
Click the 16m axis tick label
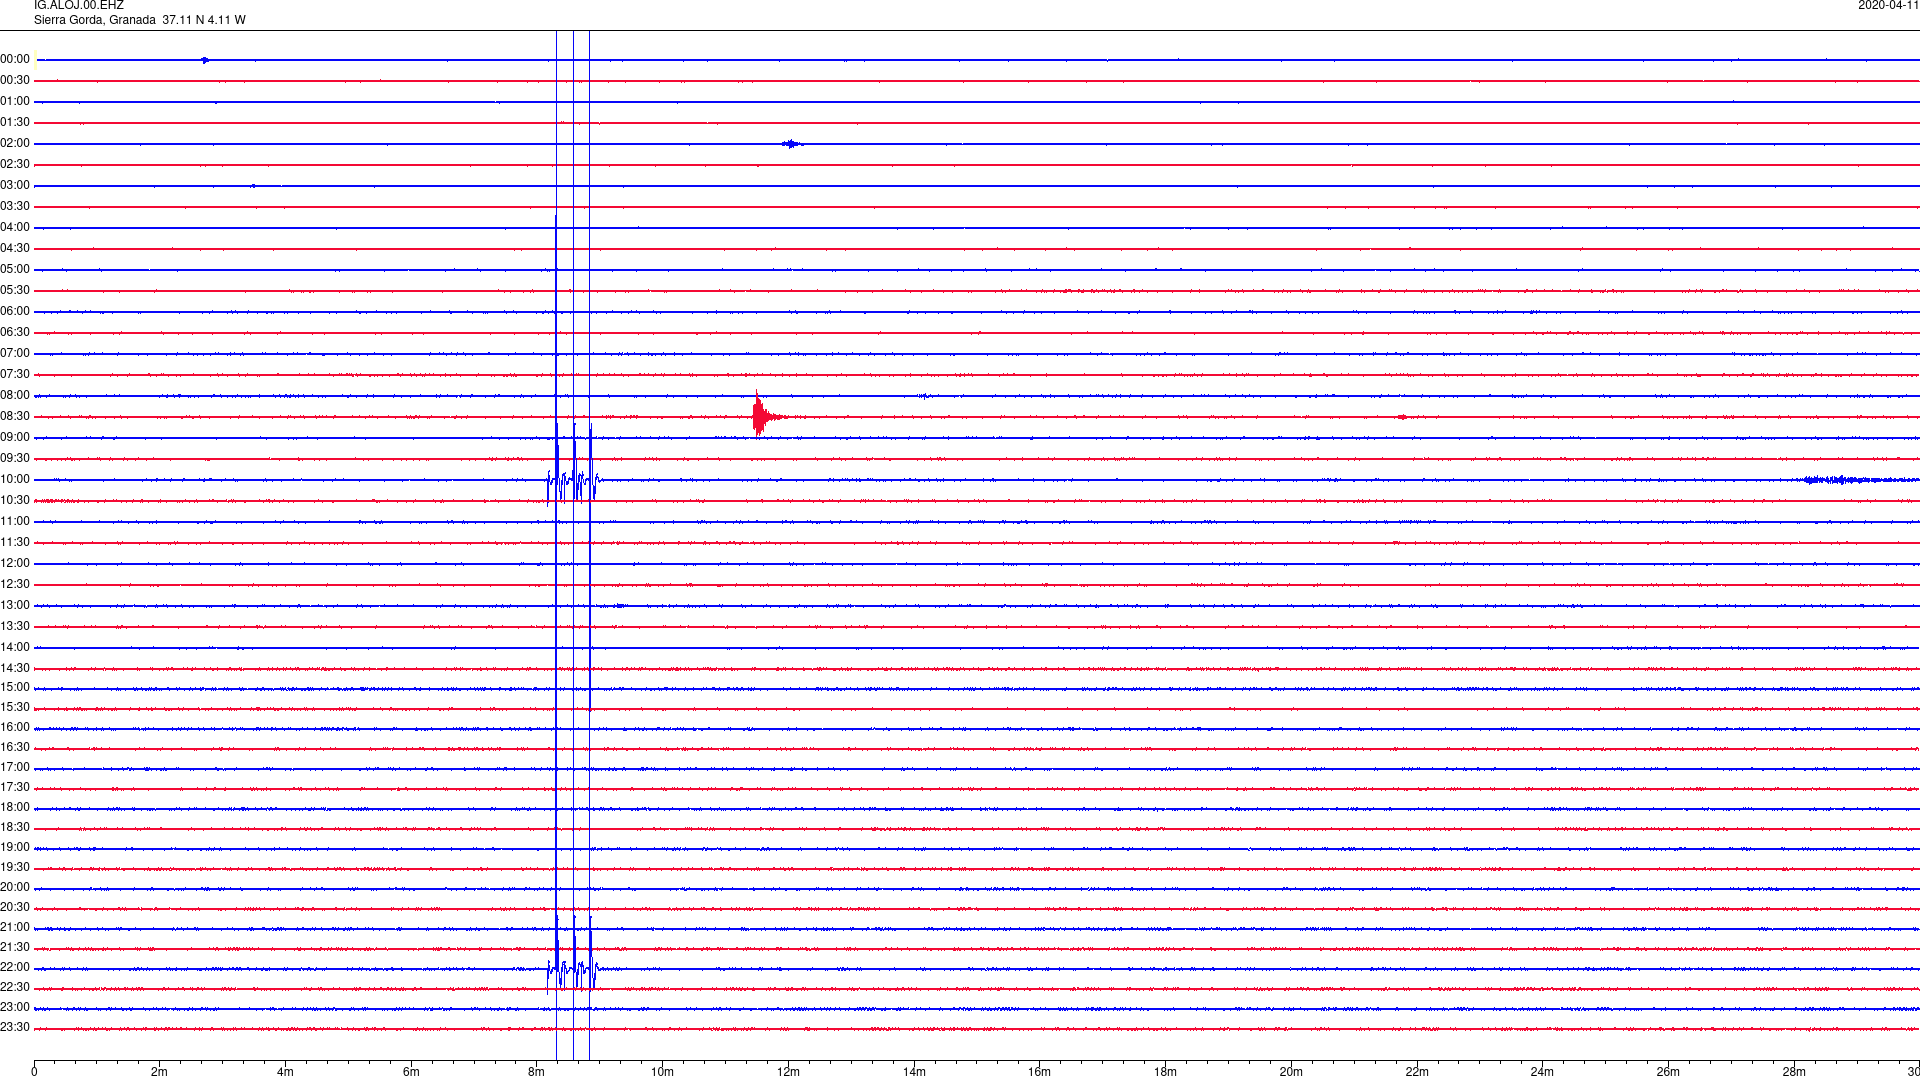1039,1072
